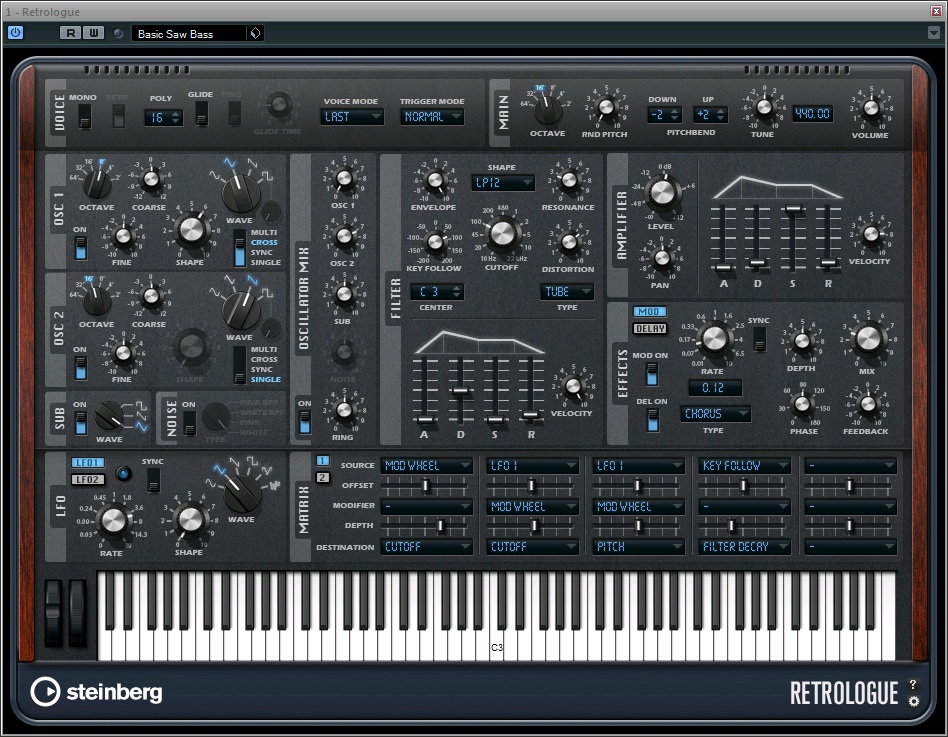Click the OSC 1 Wave selector knob
Screen dimensions: 948x737
[241, 193]
